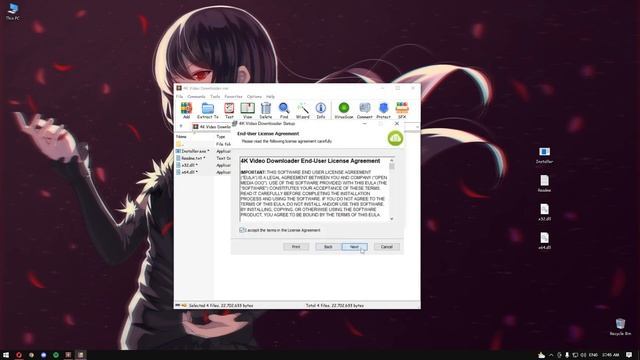Screen dimensions: 640x360
Task: Click the VirusScan green icon
Action: point(344,110)
